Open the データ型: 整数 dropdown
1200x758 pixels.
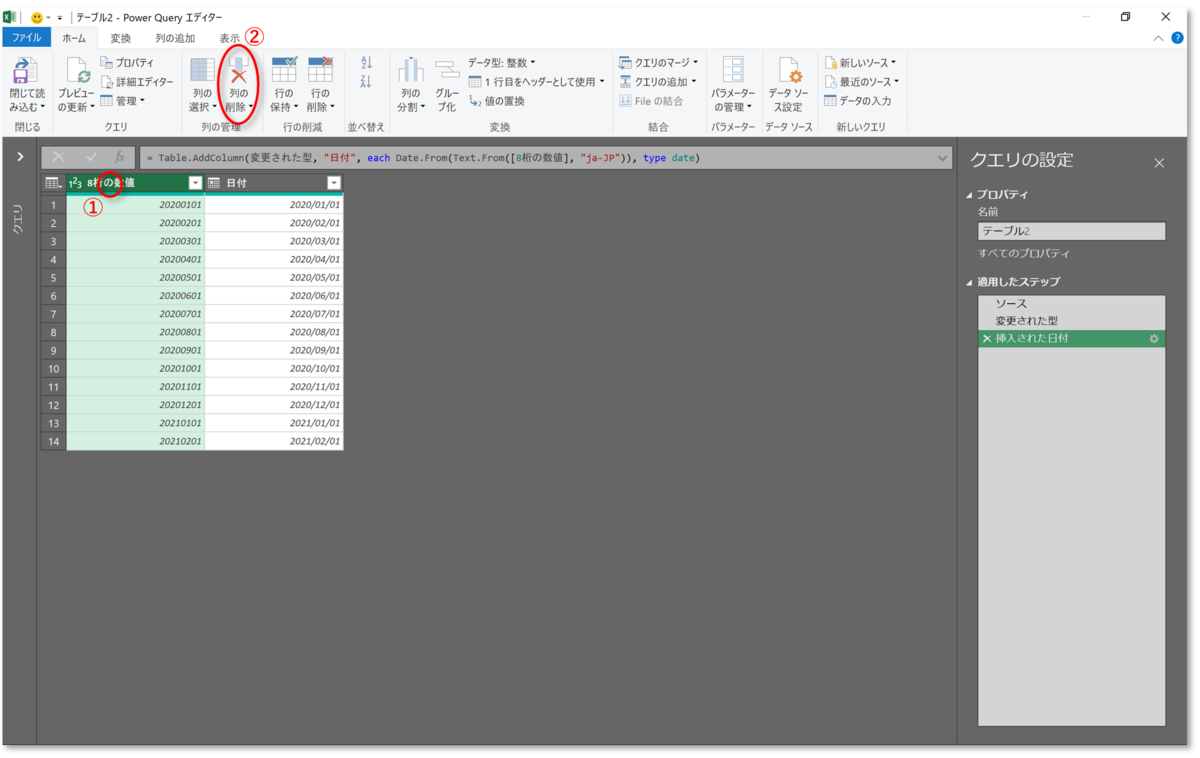(x=502, y=63)
